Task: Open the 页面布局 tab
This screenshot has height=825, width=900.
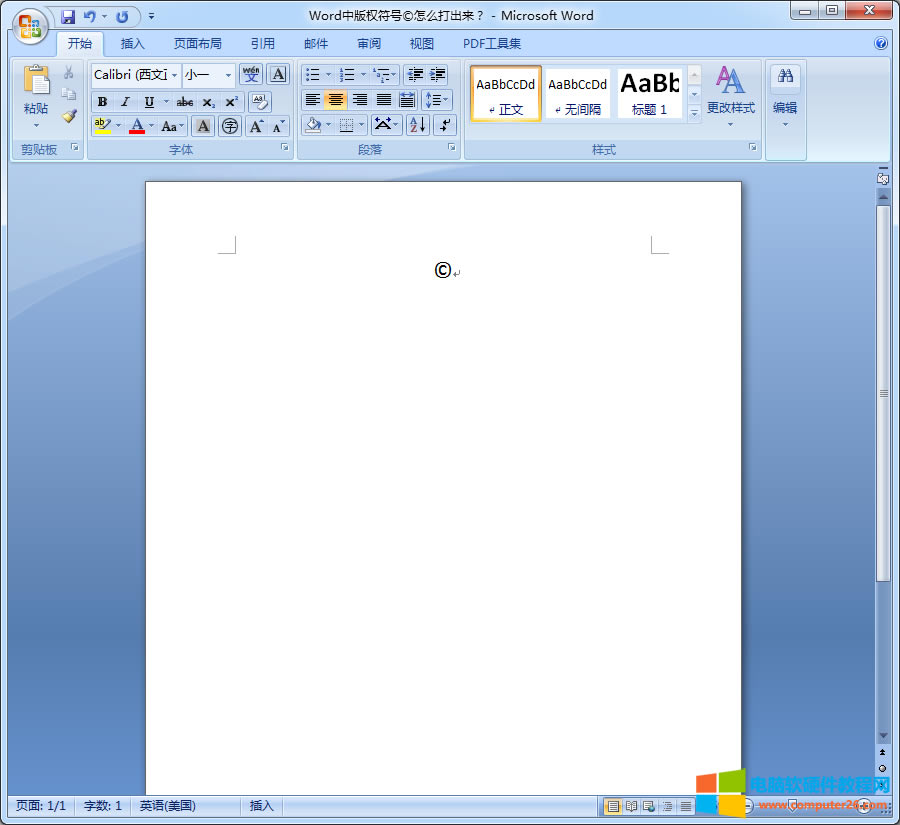Action: point(198,44)
